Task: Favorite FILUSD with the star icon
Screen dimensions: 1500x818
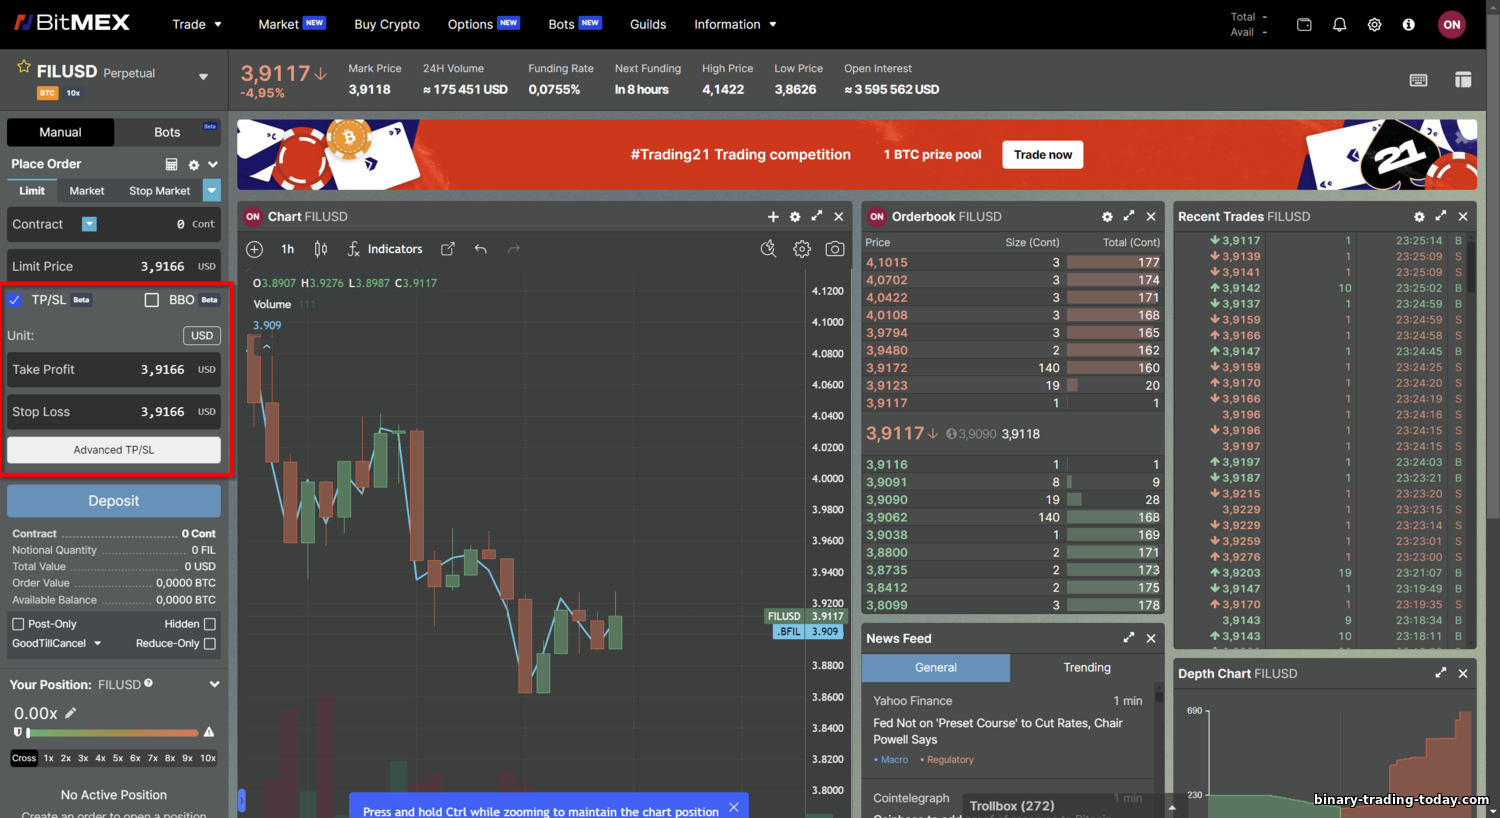Action: pos(23,67)
